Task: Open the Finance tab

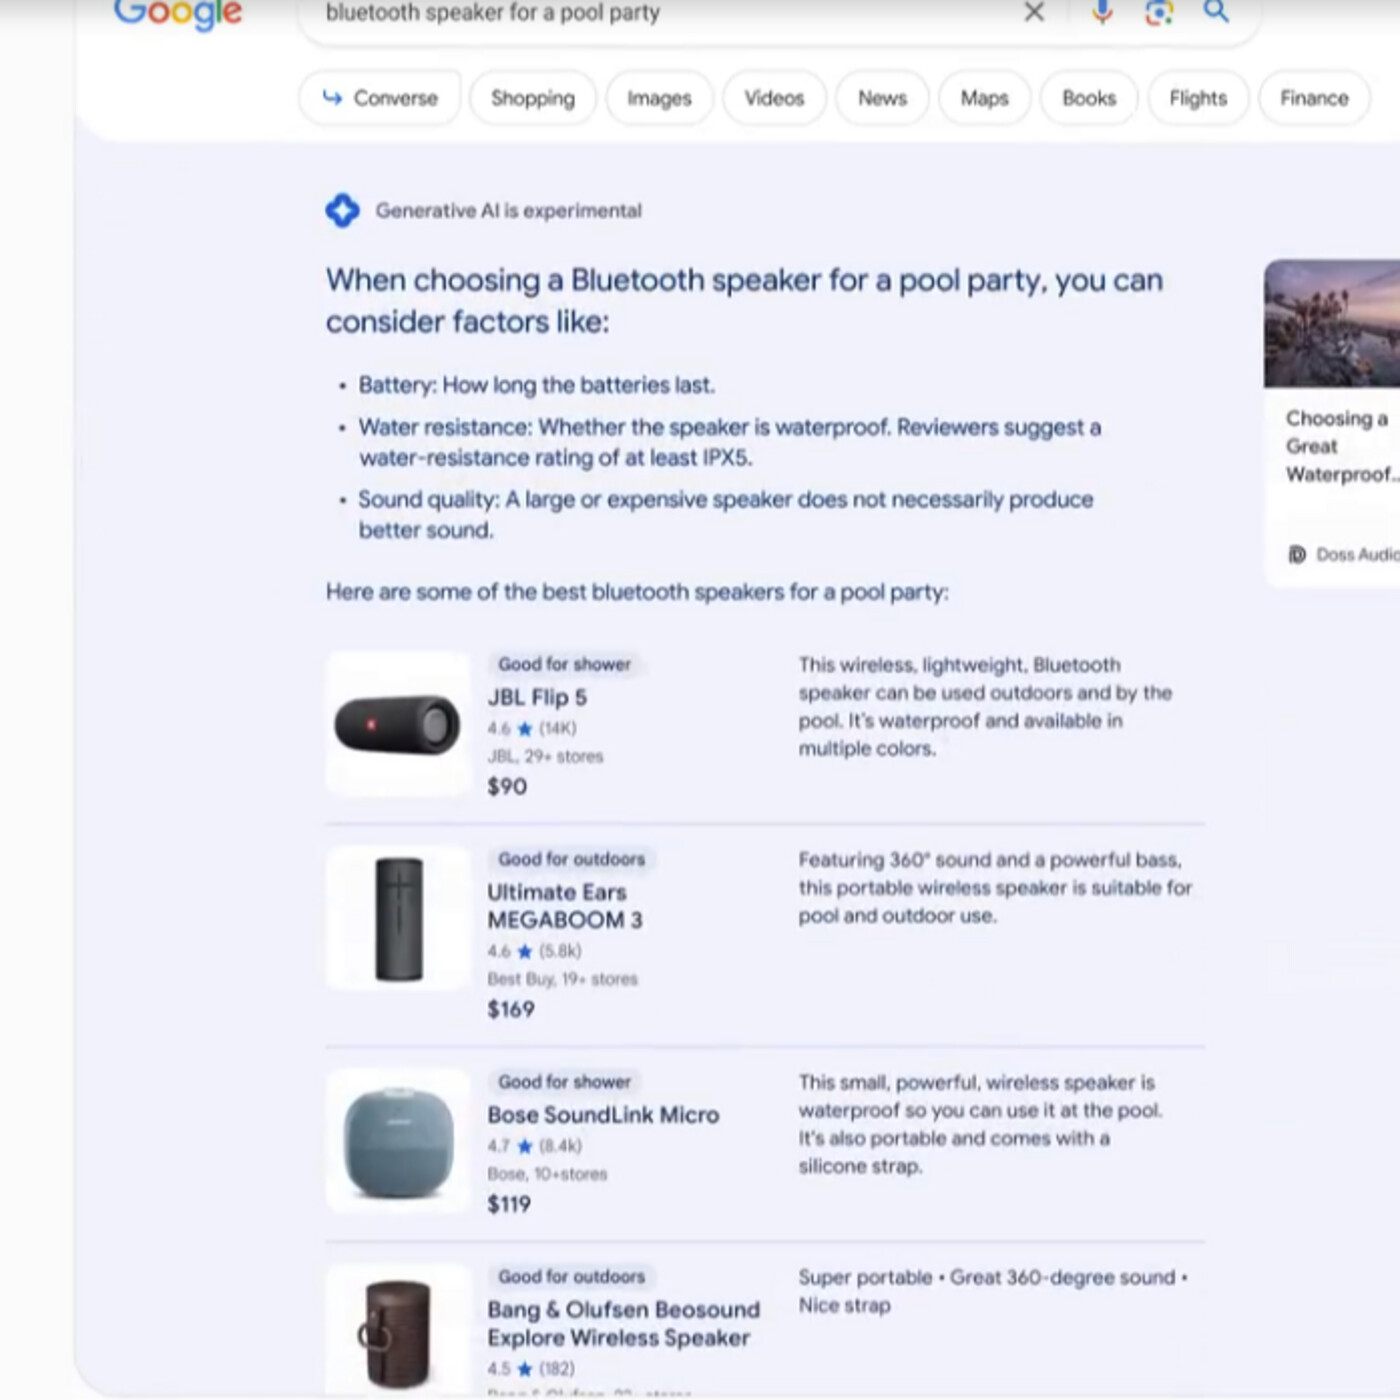Action: point(1313,98)
